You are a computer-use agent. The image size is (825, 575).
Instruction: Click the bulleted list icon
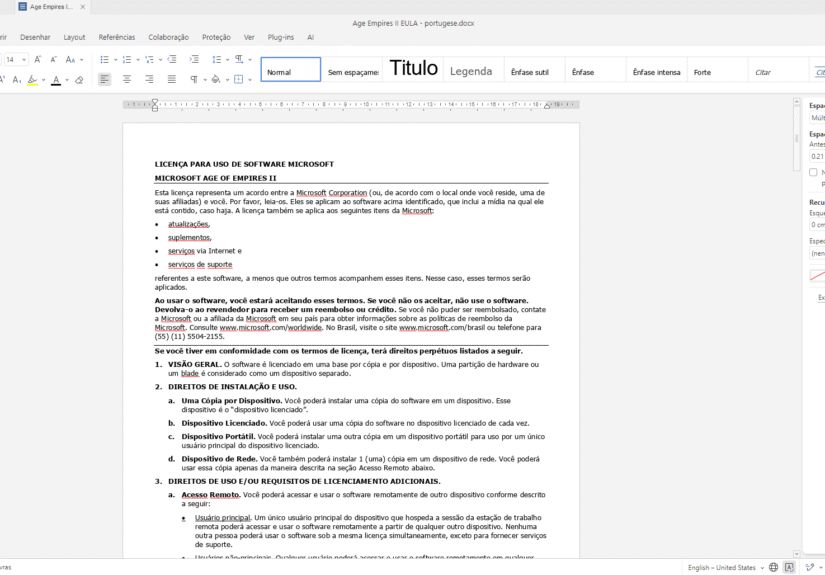[x=104, y=60]
